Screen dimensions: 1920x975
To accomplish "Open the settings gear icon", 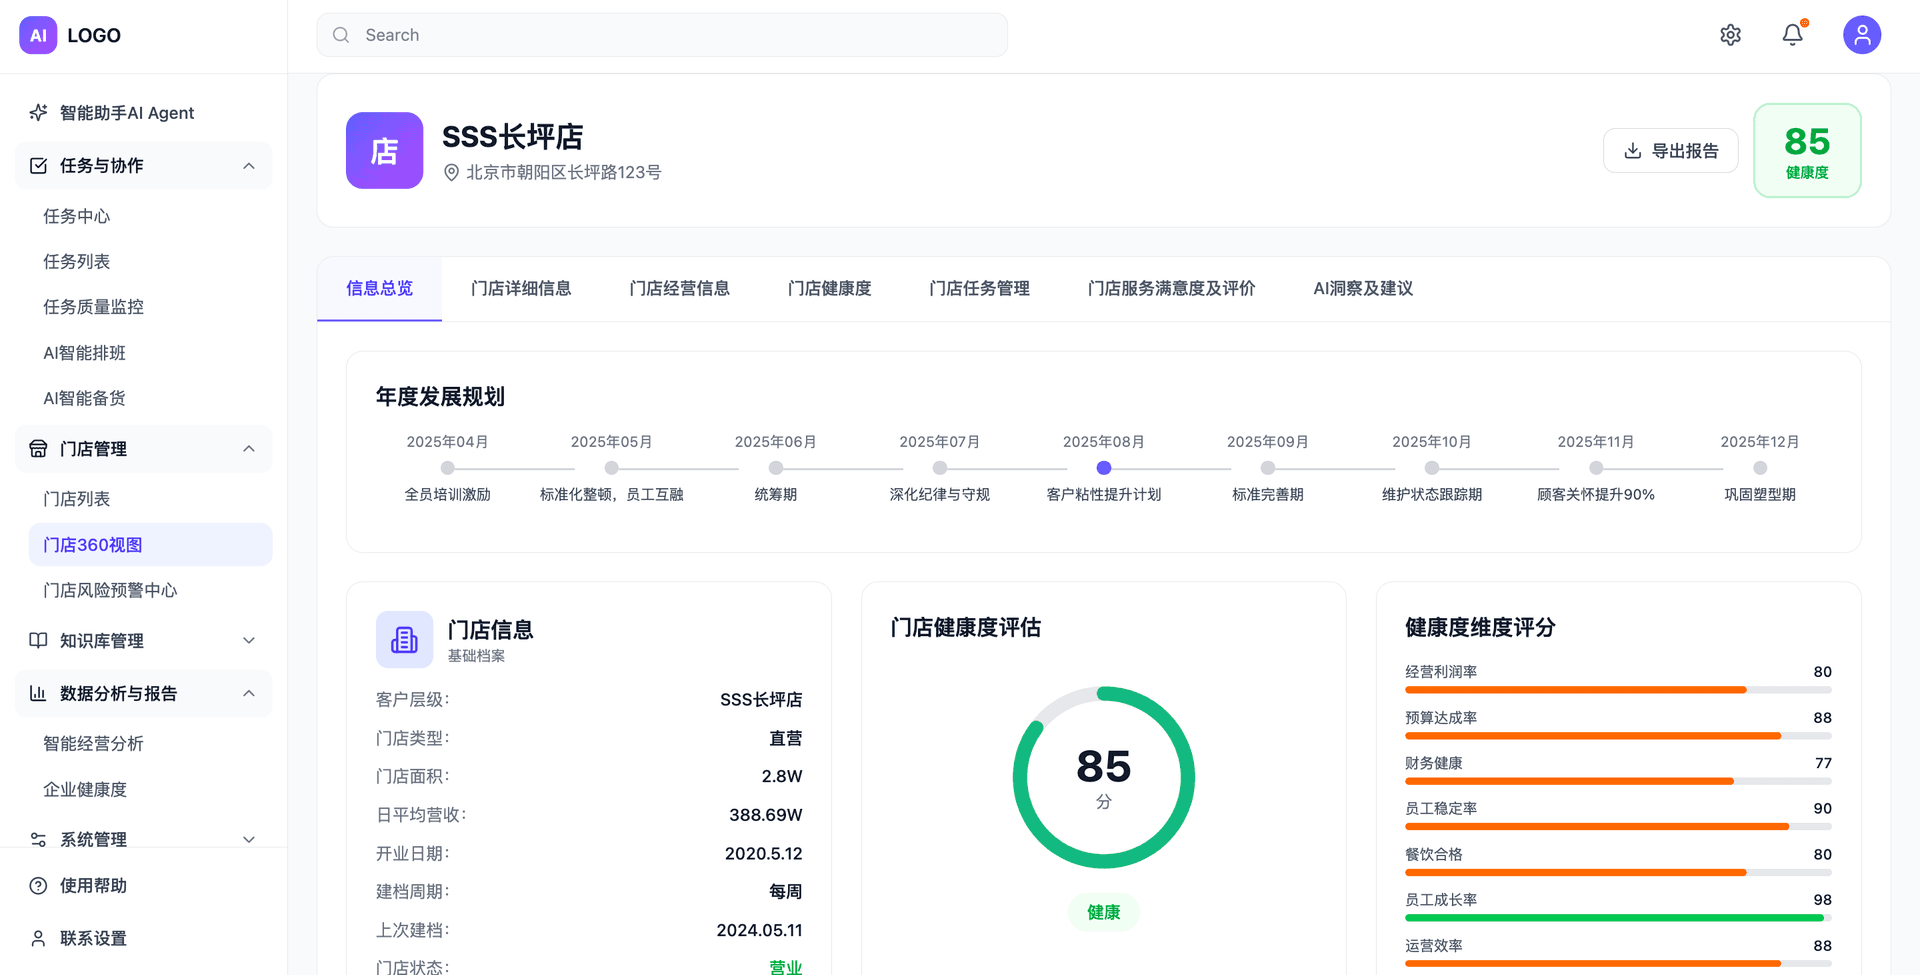I will 1730,35.
